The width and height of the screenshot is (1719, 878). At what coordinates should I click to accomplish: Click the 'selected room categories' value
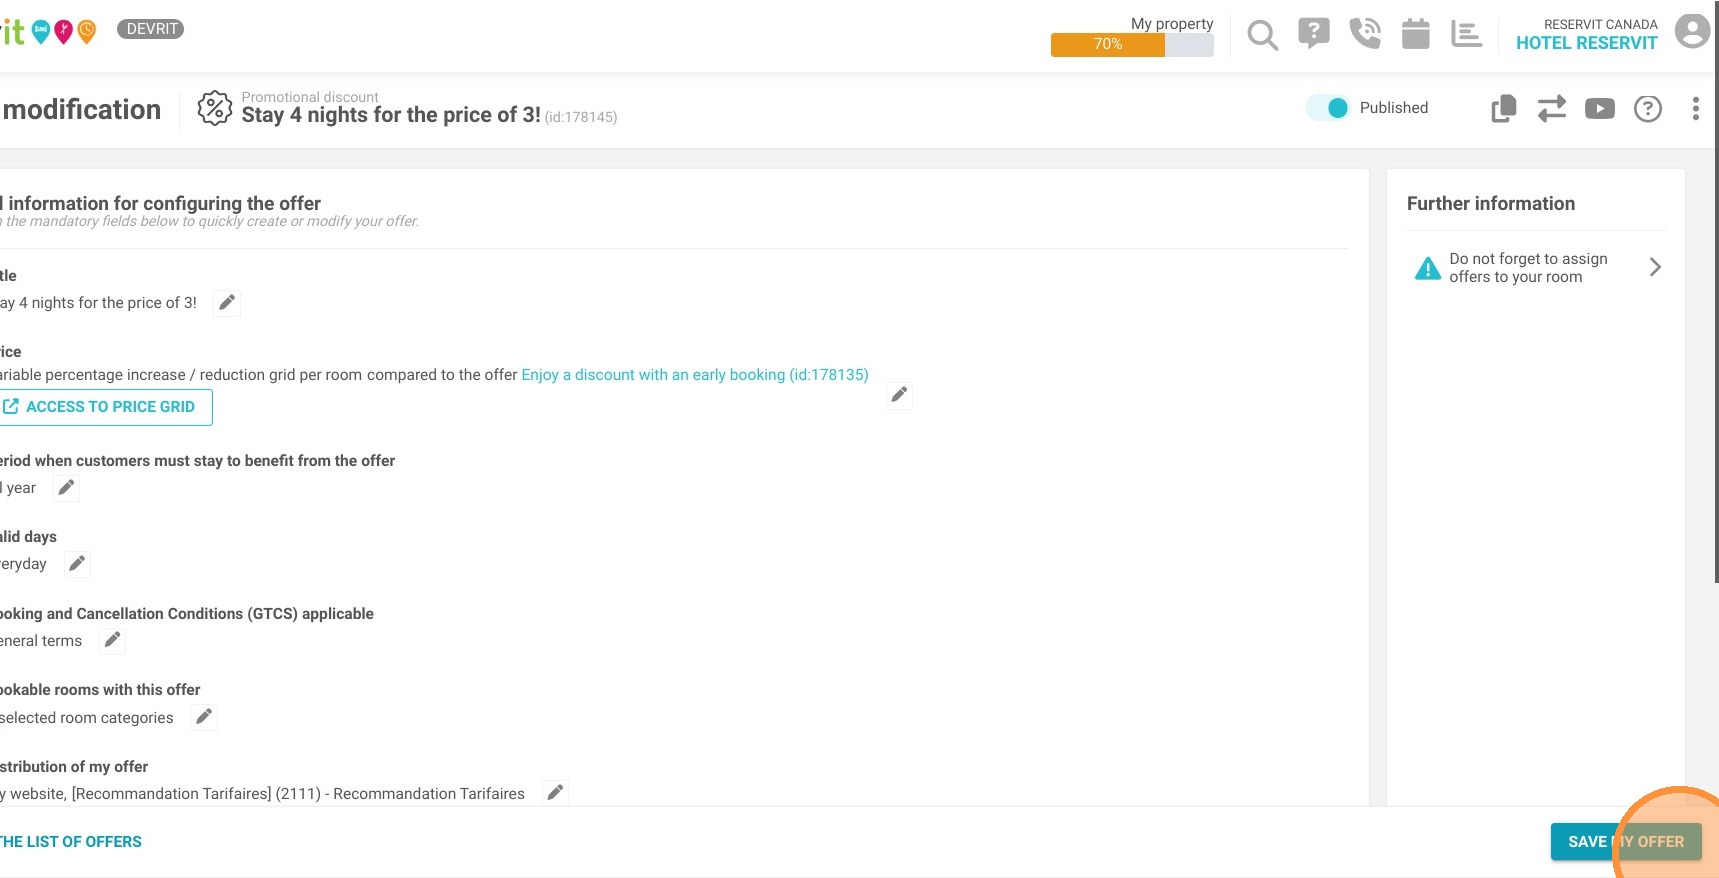[87, 718]
